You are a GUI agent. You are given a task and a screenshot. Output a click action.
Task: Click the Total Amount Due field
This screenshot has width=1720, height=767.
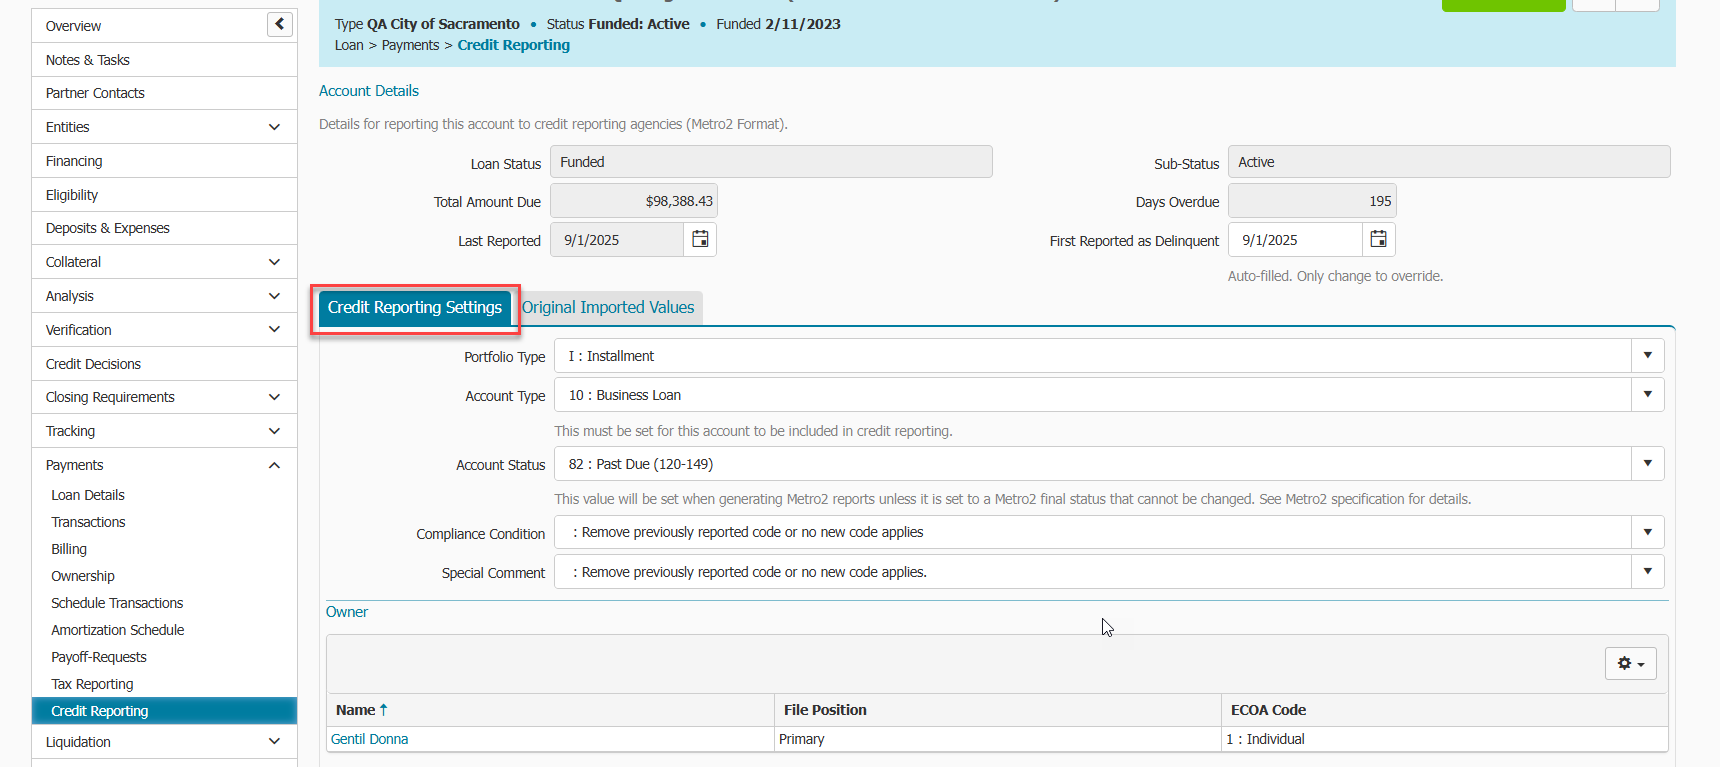634,201
